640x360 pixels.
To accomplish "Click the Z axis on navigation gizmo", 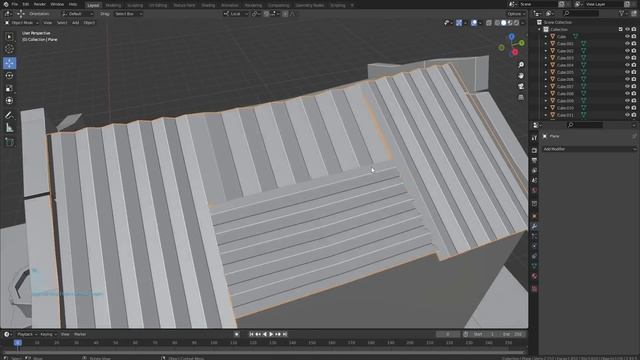I will pyautogui.click(x=511, y=37).
